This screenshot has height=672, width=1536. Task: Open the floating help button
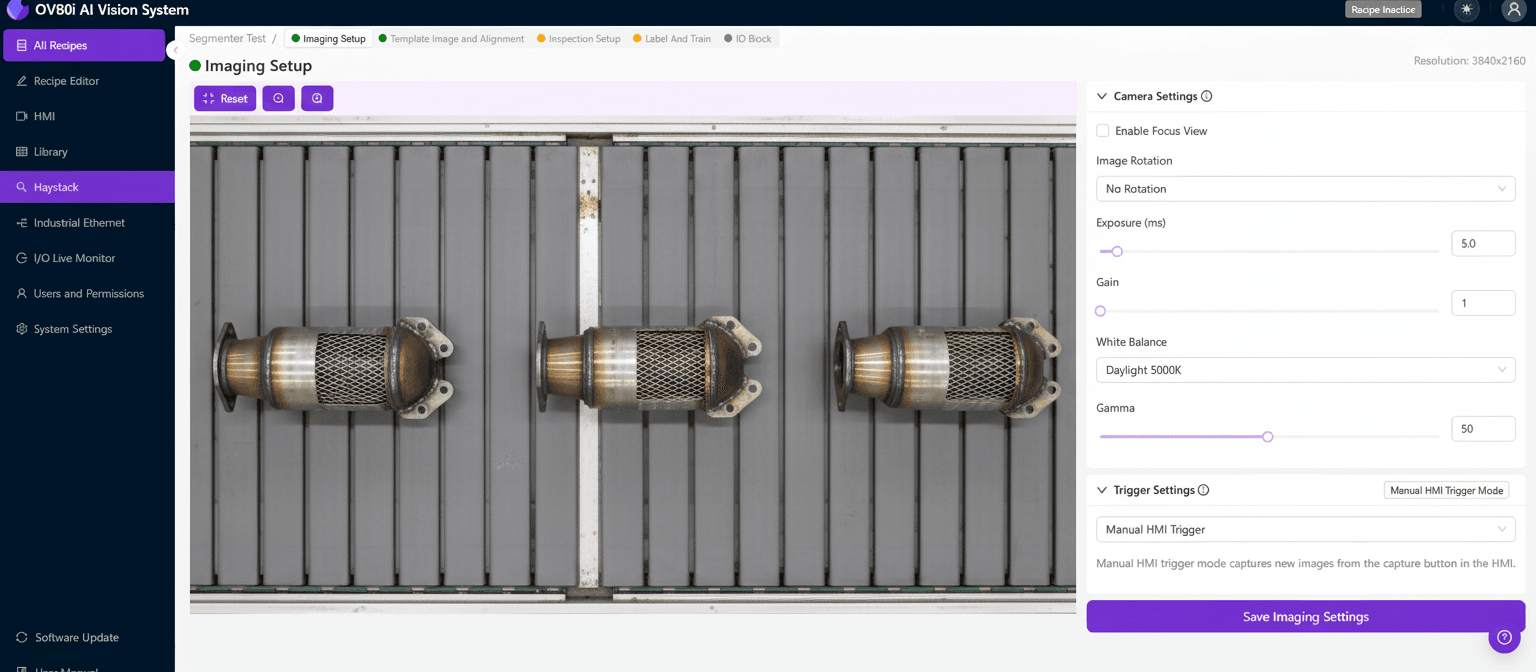[1505, 637]
